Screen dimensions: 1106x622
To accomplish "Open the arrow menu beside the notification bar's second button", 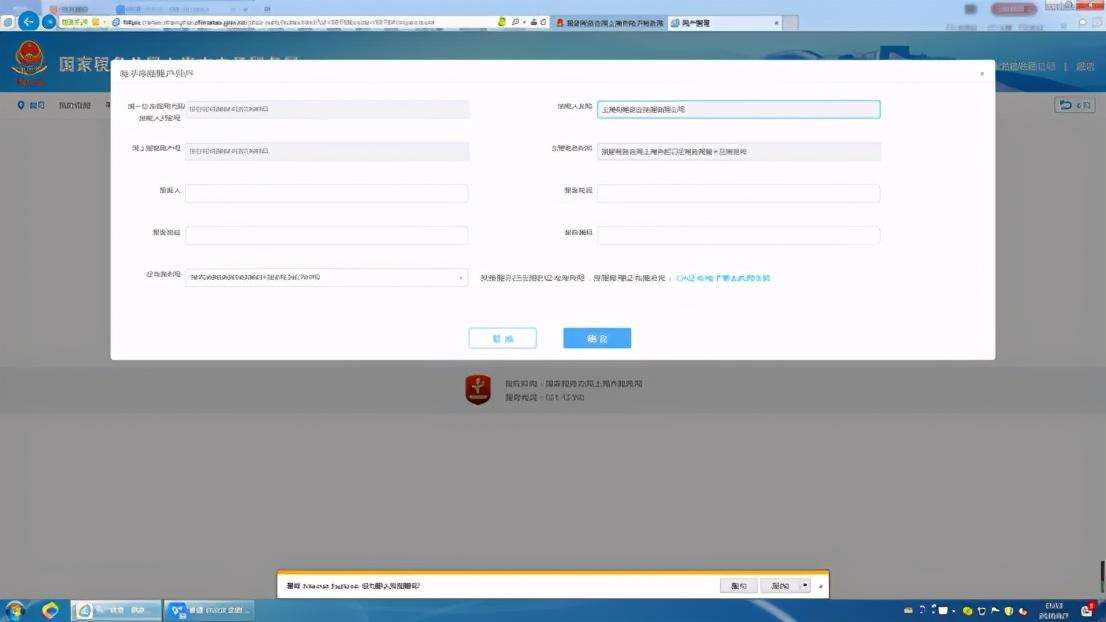I will [x=804, y=586].
